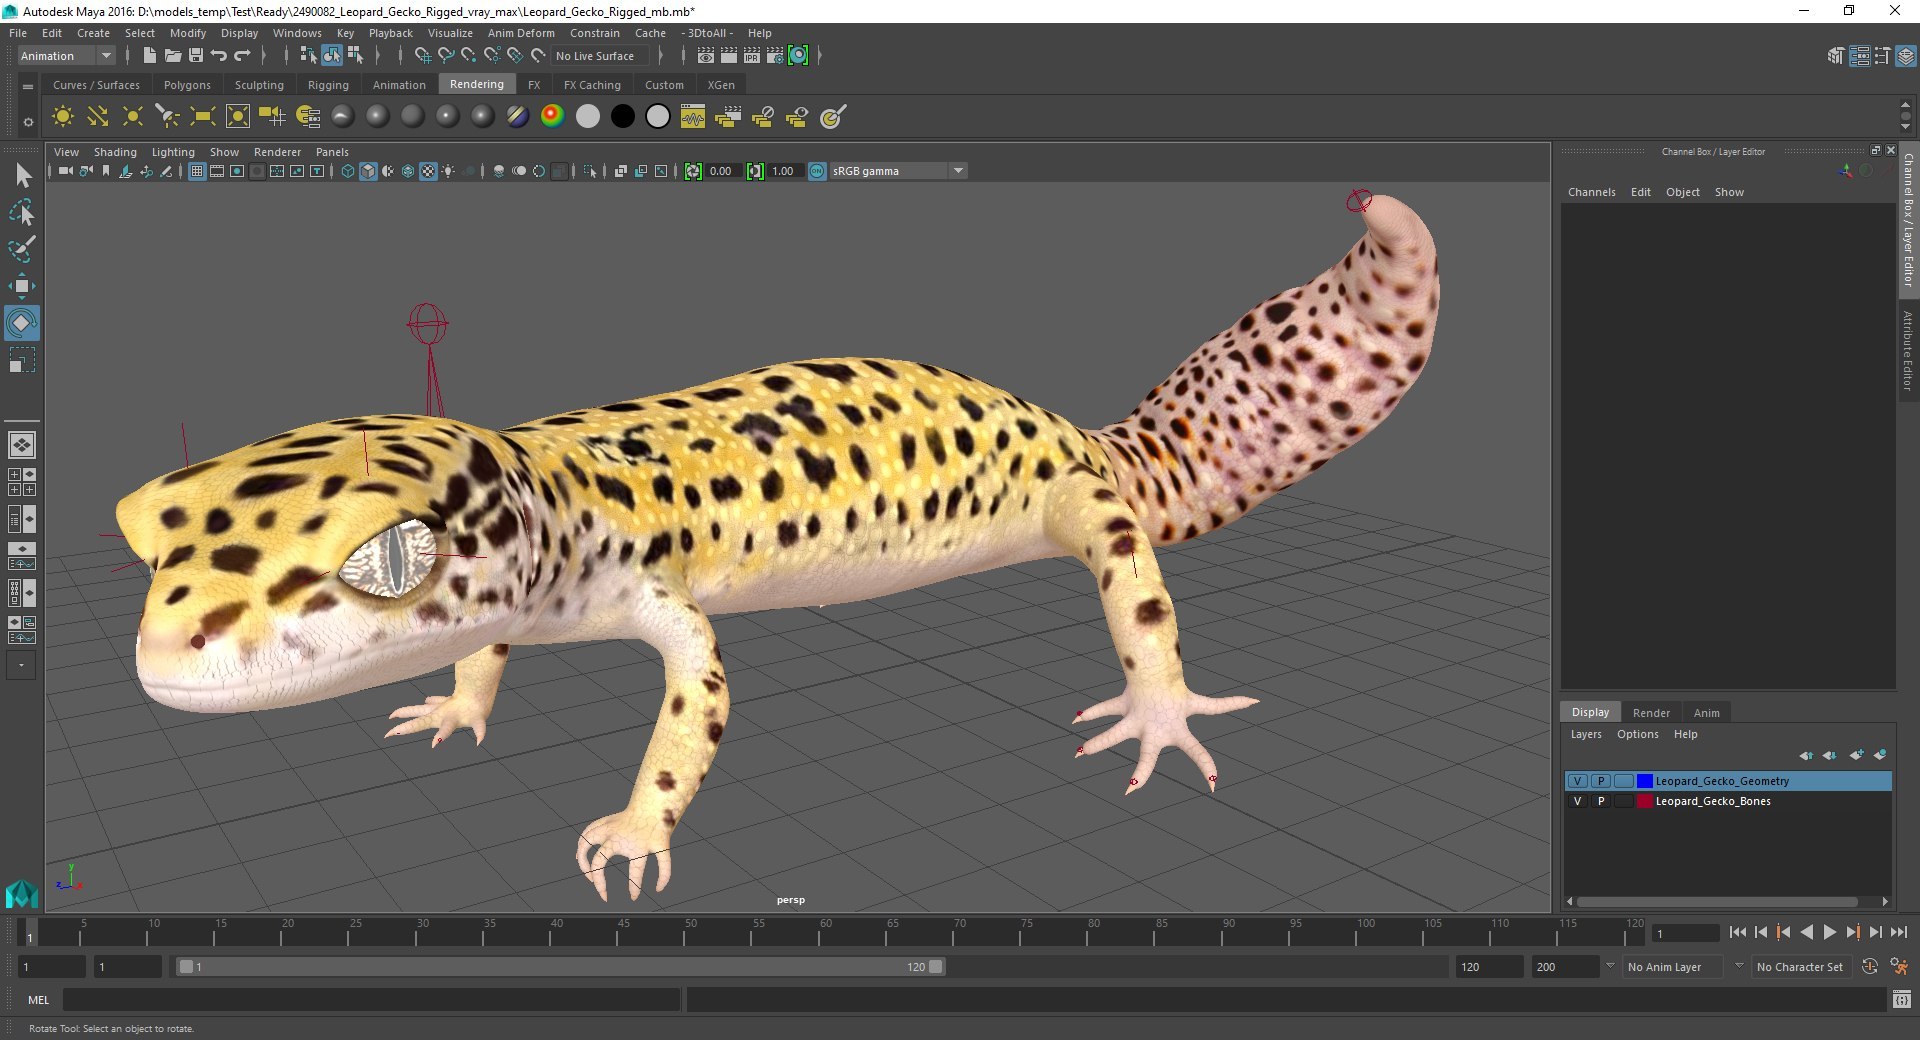Screen dimensions: 1920x1040
Task: Jump to the end of playback range
Action: 1898,932
